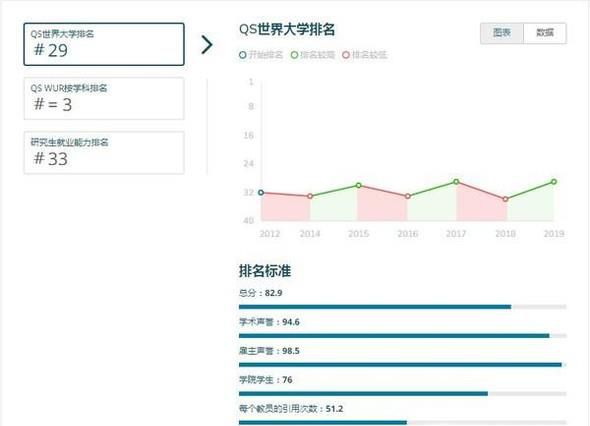590x426 pixels.
Task: Switch to the 数据 data view
Action: pos(545,33)
